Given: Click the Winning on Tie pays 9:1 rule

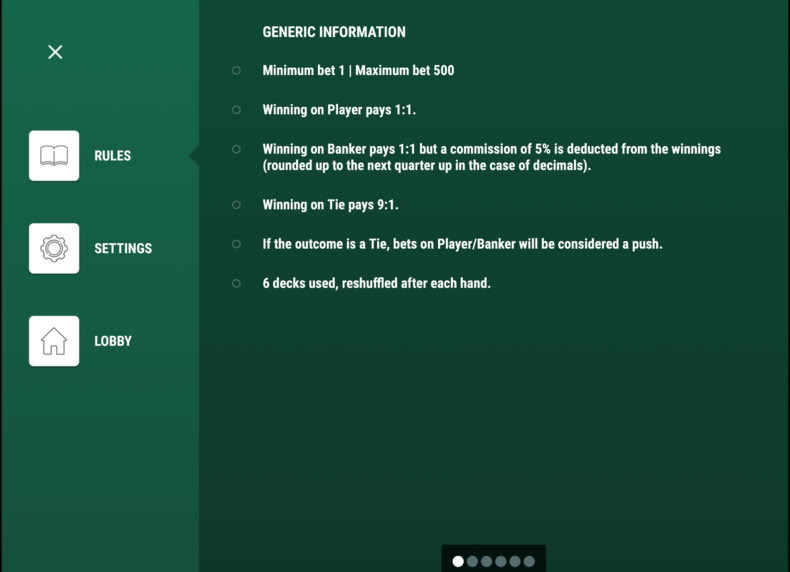Looking at the screenshot, I should 331,205.
